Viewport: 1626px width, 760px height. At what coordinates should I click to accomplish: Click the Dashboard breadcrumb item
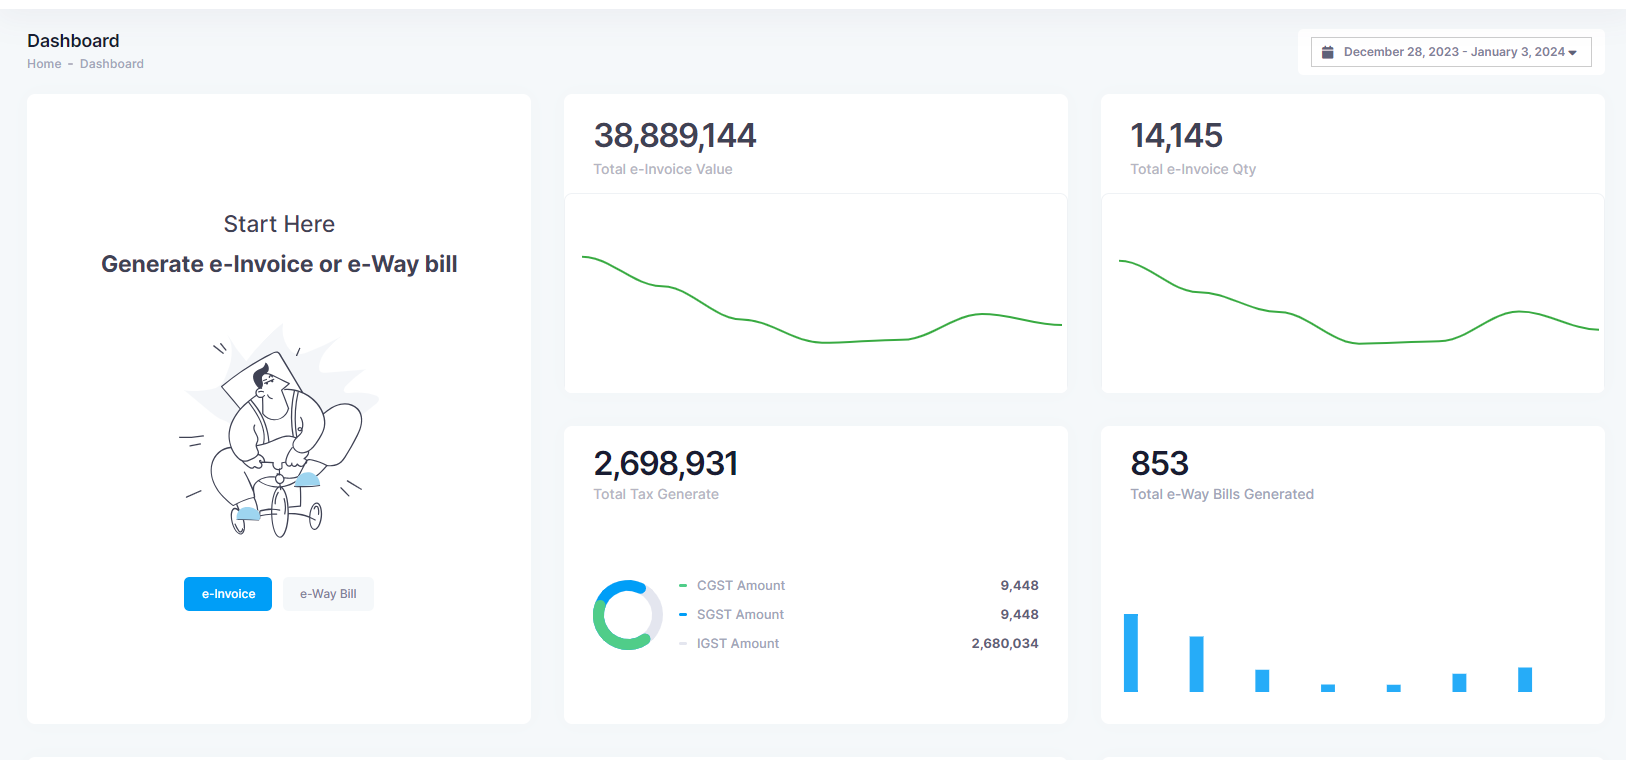[112, 64]
